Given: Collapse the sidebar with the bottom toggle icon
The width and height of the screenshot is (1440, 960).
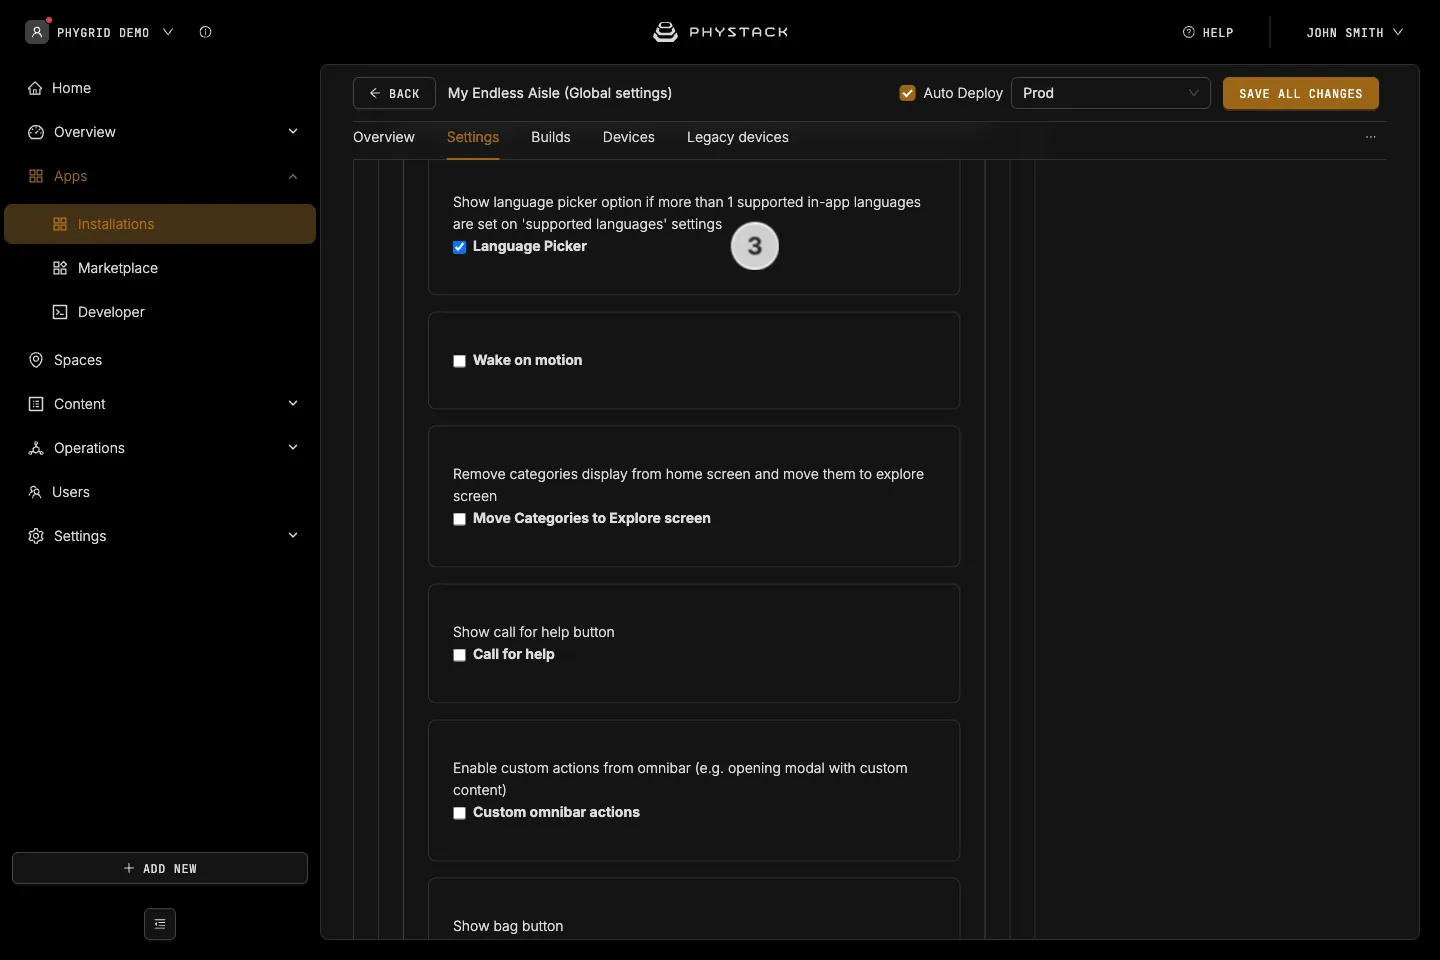Looking at the screenshot, I should tap(160, 924).
